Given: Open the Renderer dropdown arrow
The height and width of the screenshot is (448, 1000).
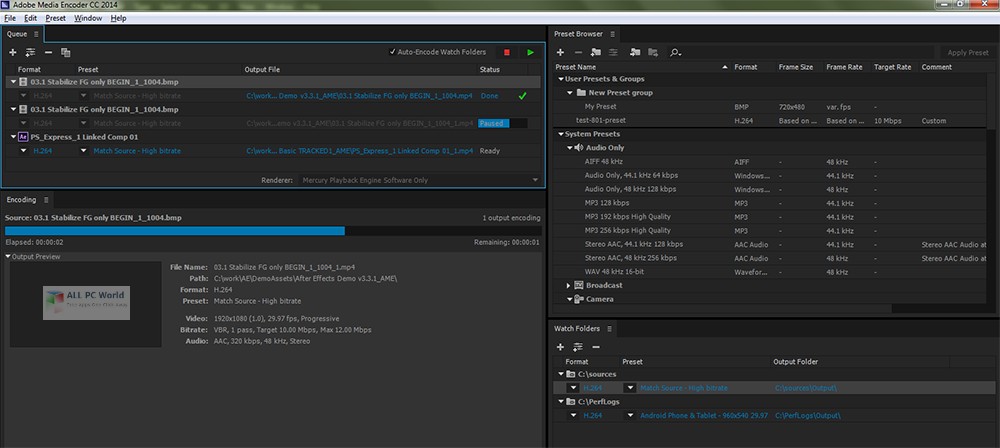Looking at the screenshot, I should (x=535, y=181).
